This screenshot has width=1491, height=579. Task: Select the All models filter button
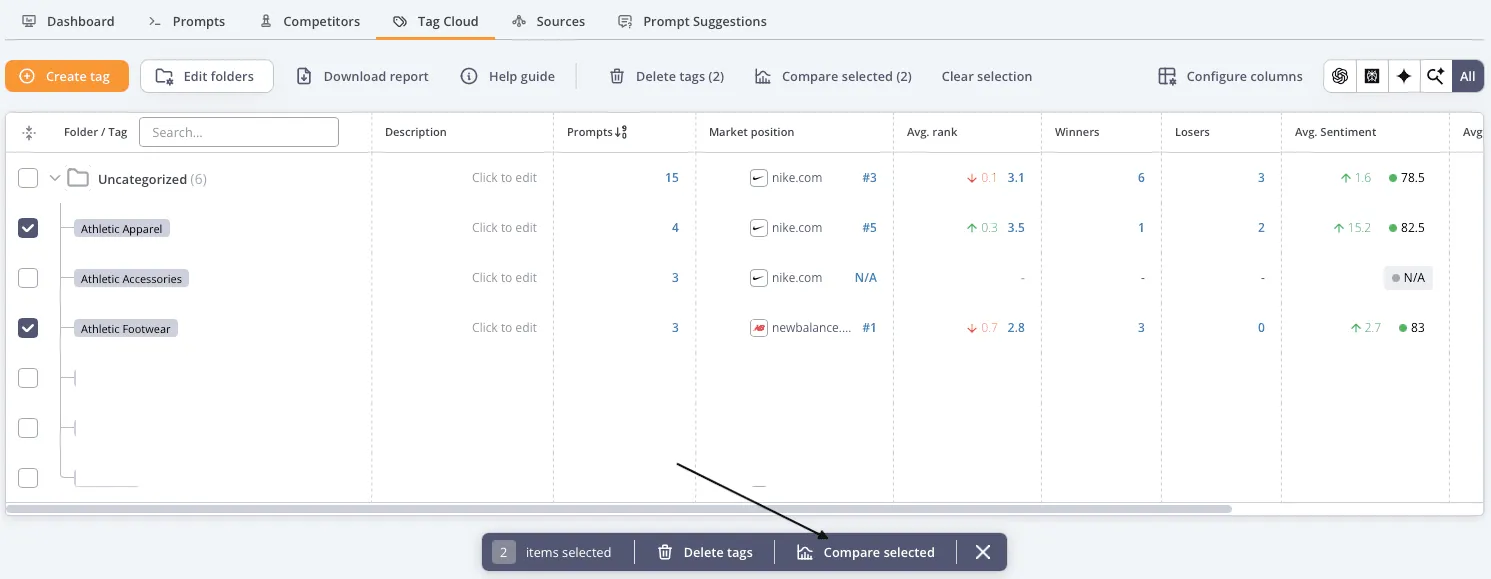point(1467,76)
